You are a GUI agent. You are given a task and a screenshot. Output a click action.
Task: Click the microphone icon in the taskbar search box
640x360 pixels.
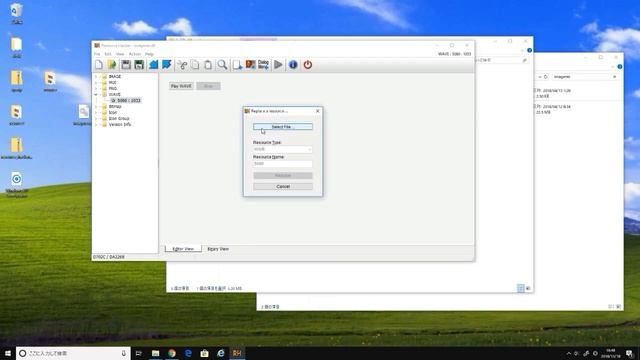tap(124, 353)
